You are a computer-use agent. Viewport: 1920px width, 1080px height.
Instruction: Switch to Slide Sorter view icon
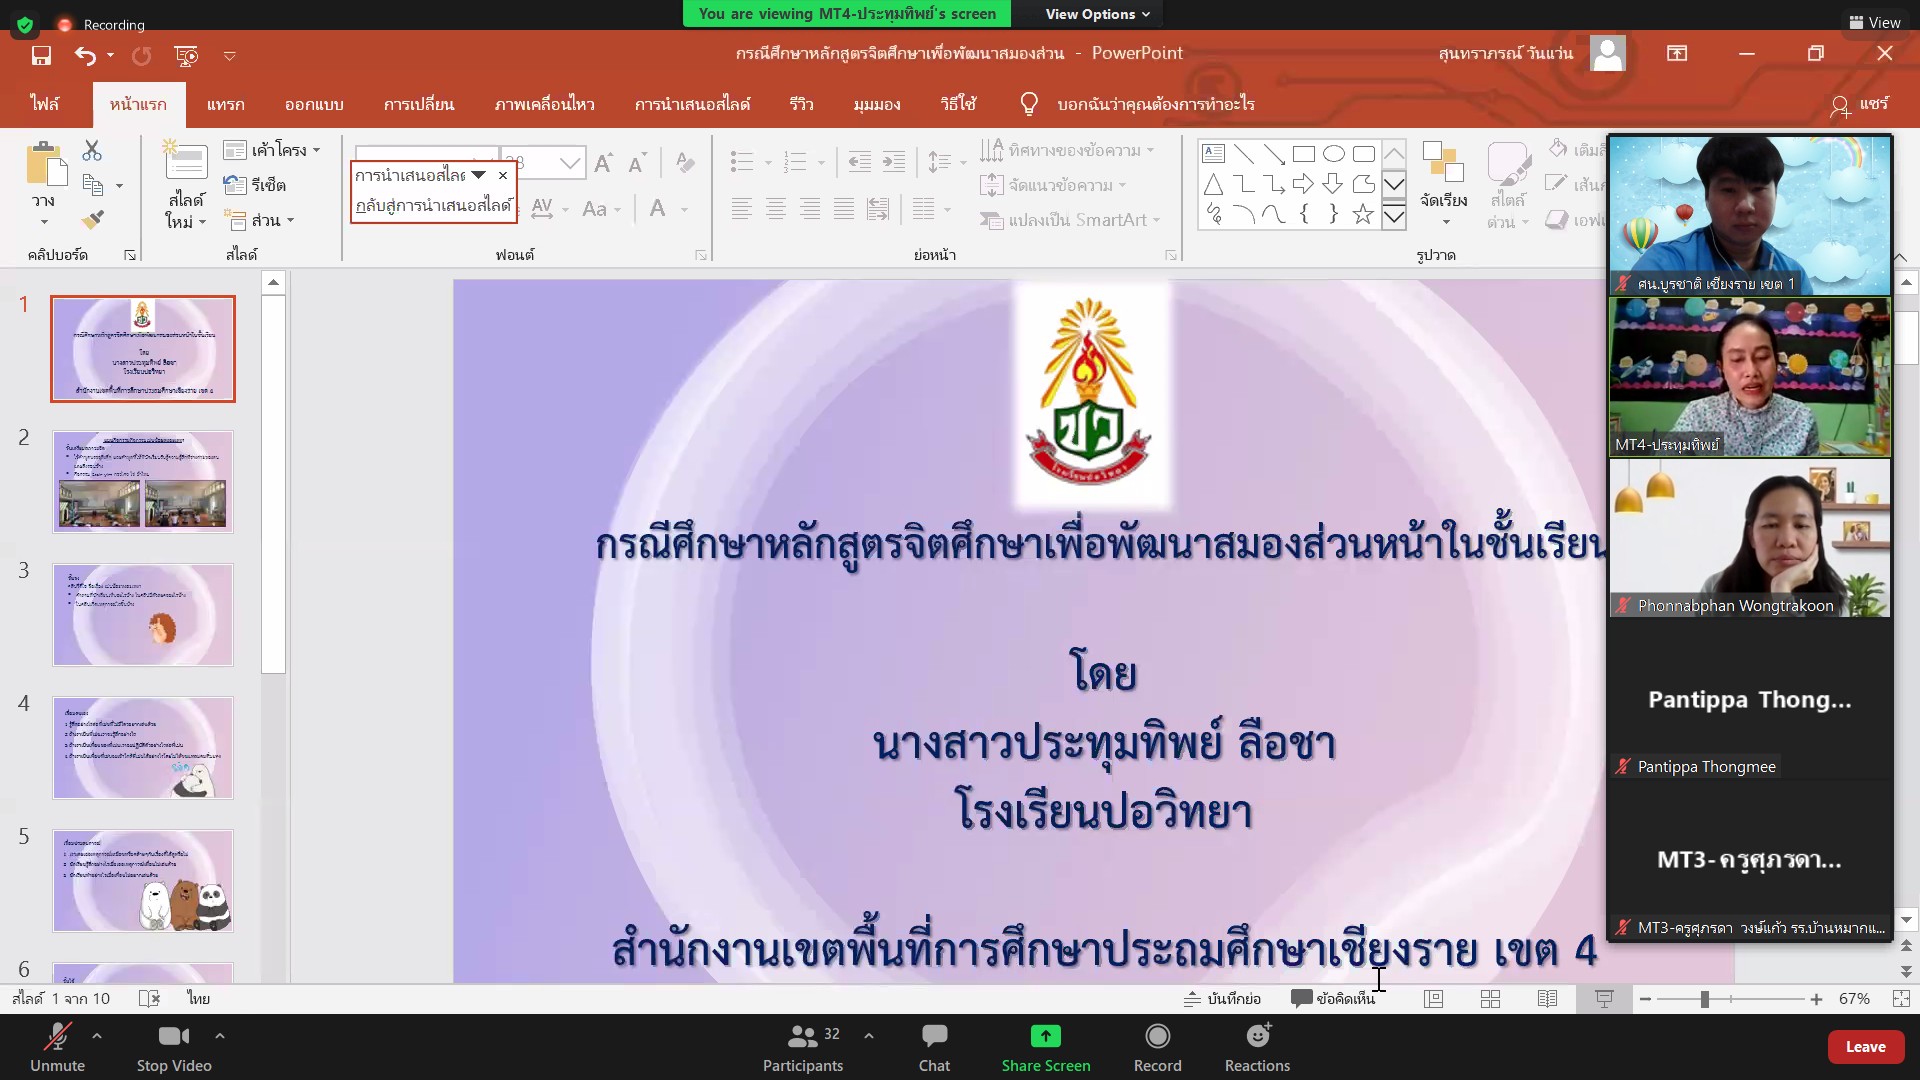pos(1490,998)
